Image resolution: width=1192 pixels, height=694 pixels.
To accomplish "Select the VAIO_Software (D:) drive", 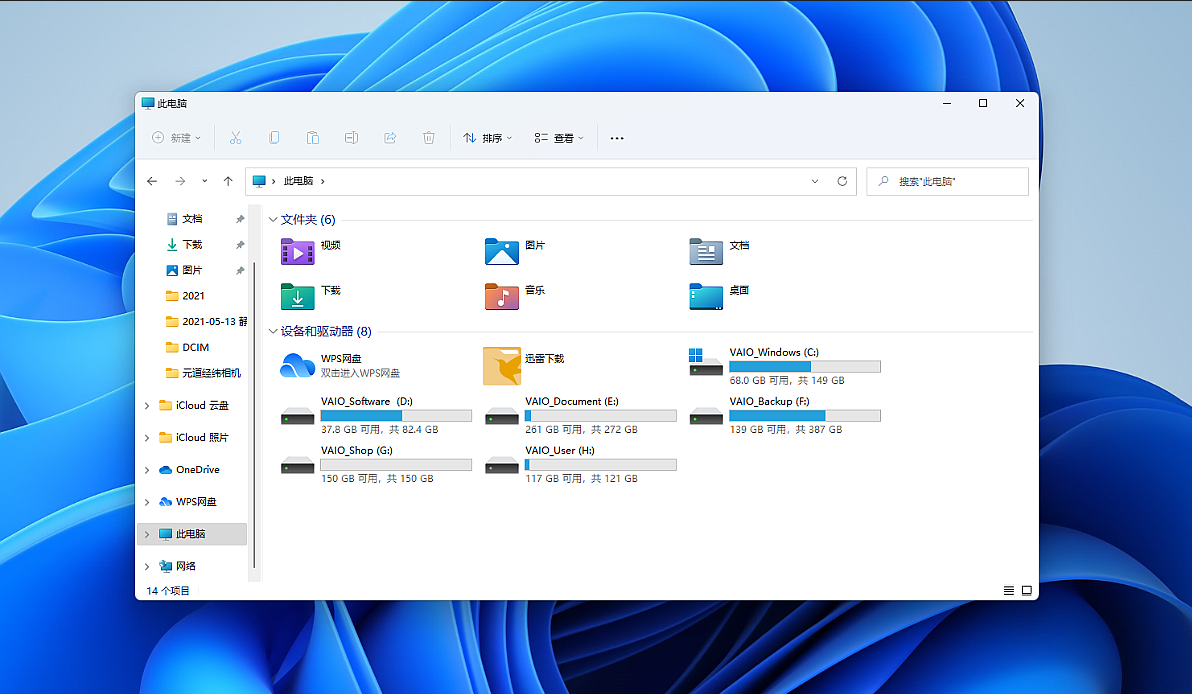I will [x=376, y=415].
